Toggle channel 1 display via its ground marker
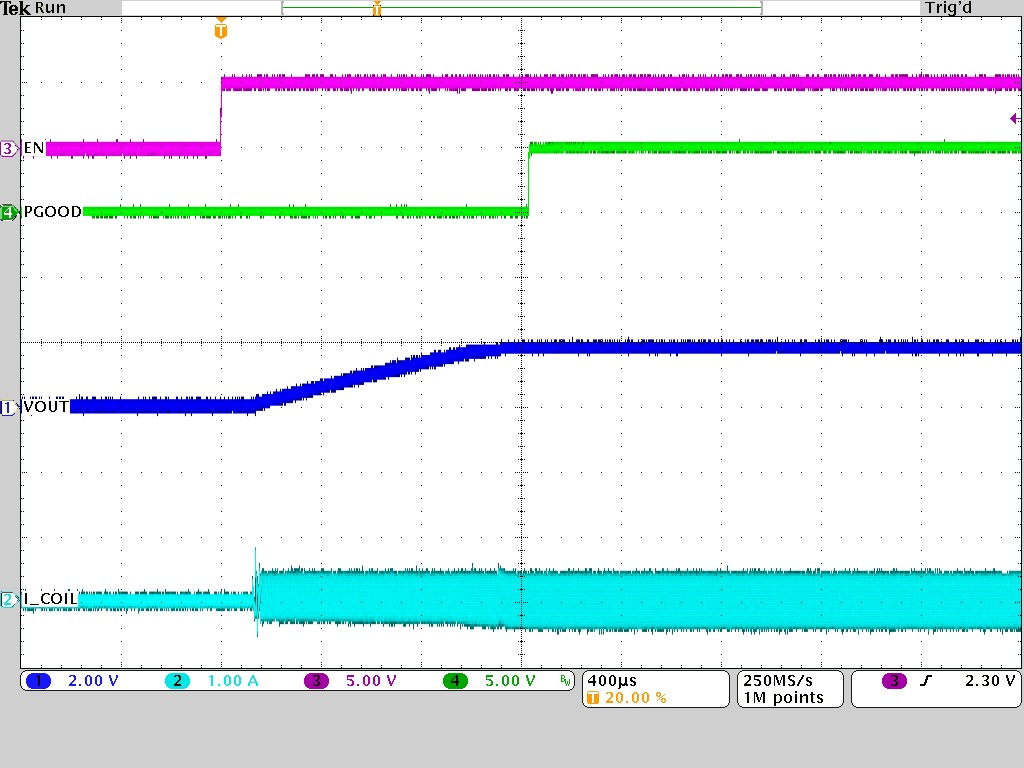Screen dimensions: 1024x768 (x=9, y=406)
